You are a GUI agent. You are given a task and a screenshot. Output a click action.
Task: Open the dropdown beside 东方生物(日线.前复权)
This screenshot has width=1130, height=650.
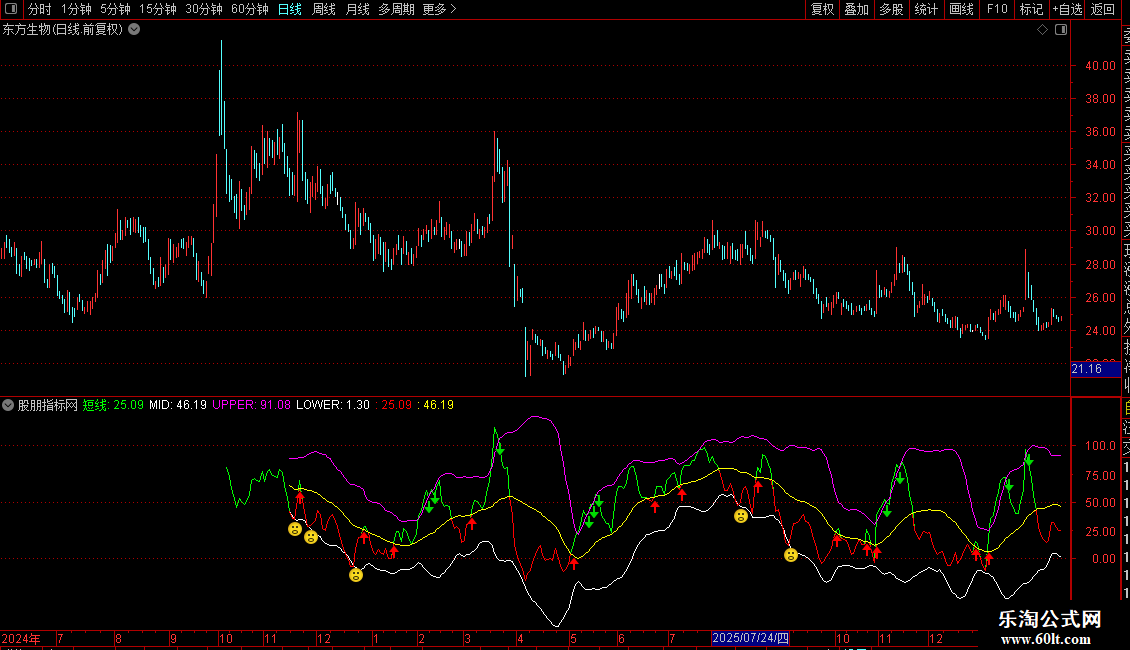point(134,30)
